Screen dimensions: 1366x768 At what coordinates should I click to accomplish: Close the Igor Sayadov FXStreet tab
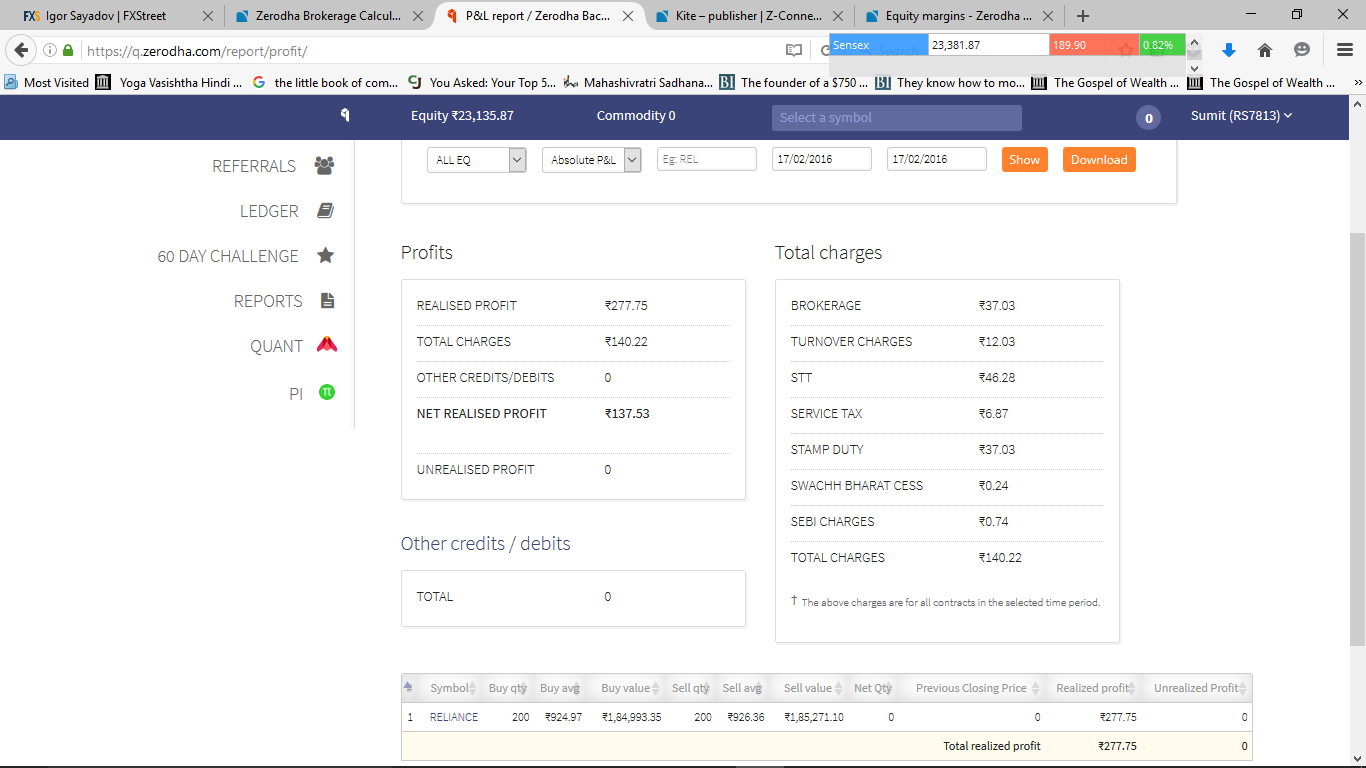point(207,16)
